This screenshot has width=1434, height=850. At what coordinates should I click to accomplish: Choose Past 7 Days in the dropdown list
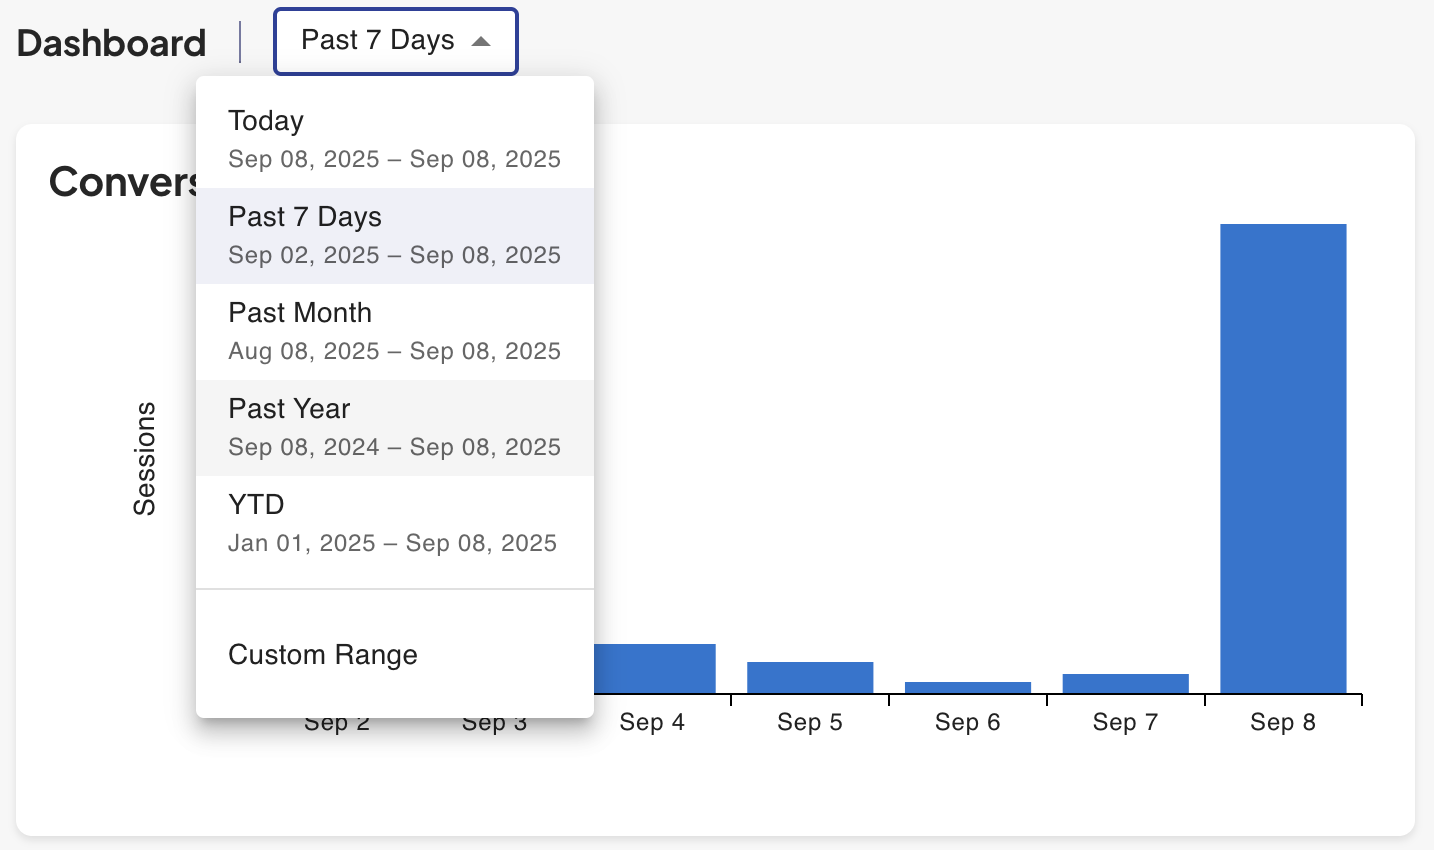coord(394,235)
